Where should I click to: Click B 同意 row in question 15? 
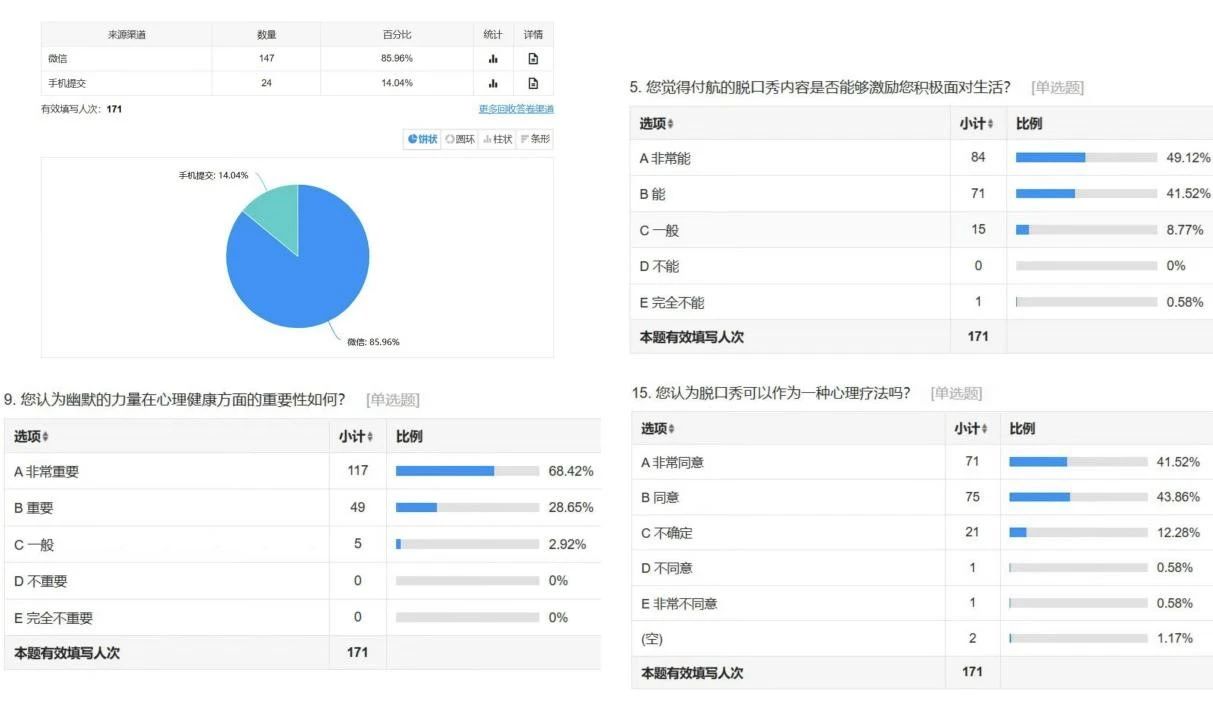pyautogui.click(x=921, y=497)
